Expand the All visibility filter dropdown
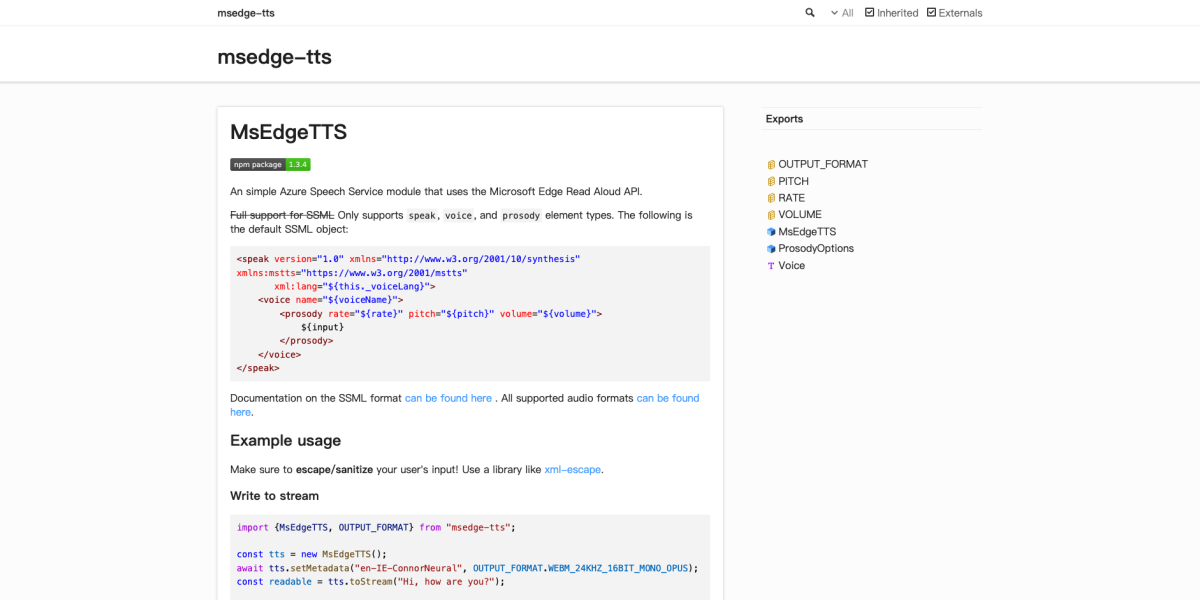 (x=842, y=13)
